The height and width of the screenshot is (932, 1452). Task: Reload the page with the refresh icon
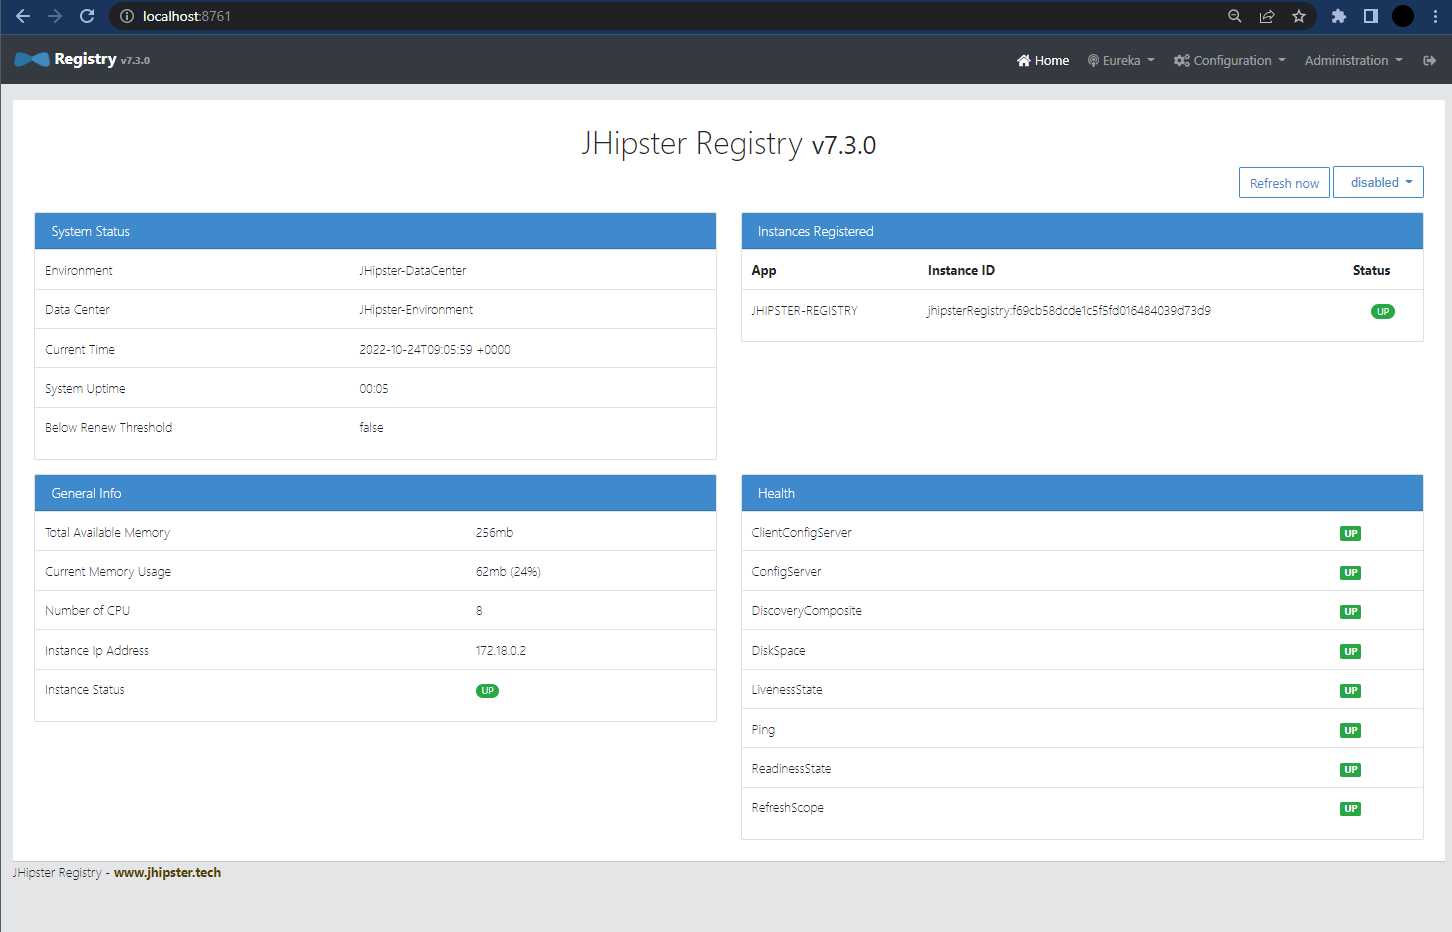(87, 16)
